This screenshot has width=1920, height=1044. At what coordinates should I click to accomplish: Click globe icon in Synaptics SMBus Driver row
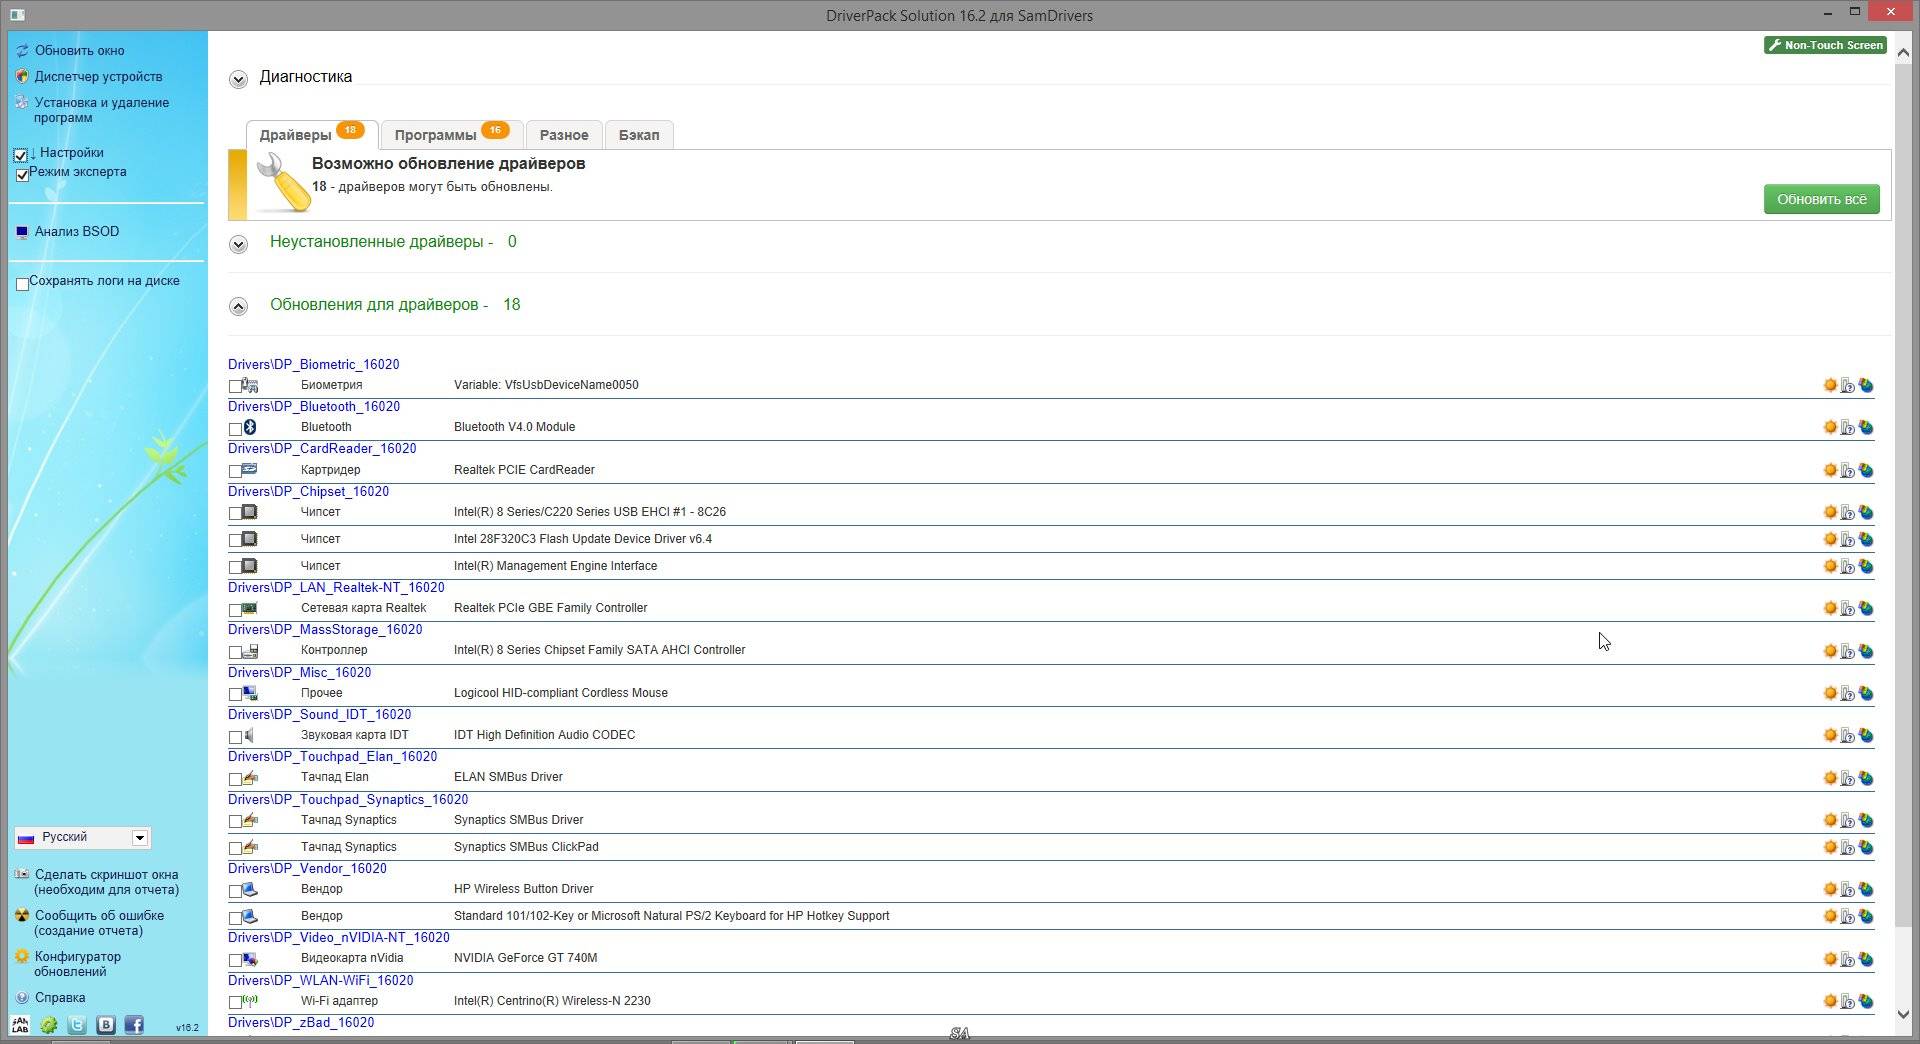pyautogui.click(x=1866, y=820)
